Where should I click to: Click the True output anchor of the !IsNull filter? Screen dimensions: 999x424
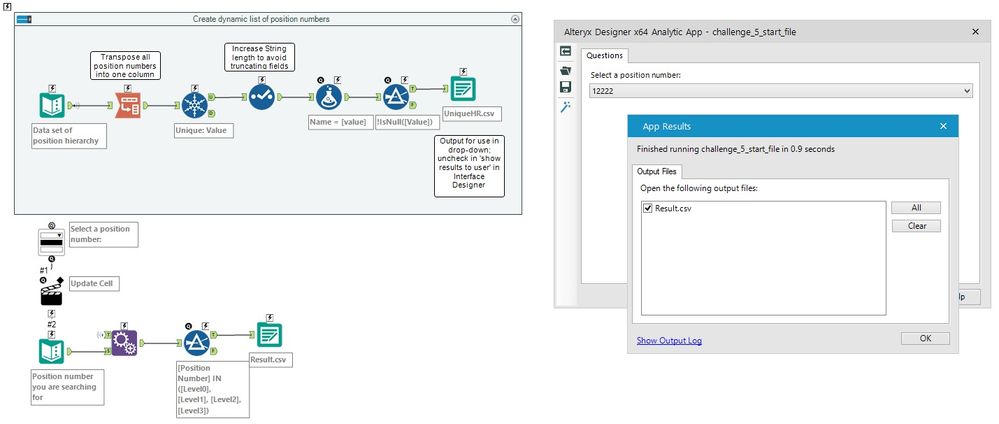412,90
